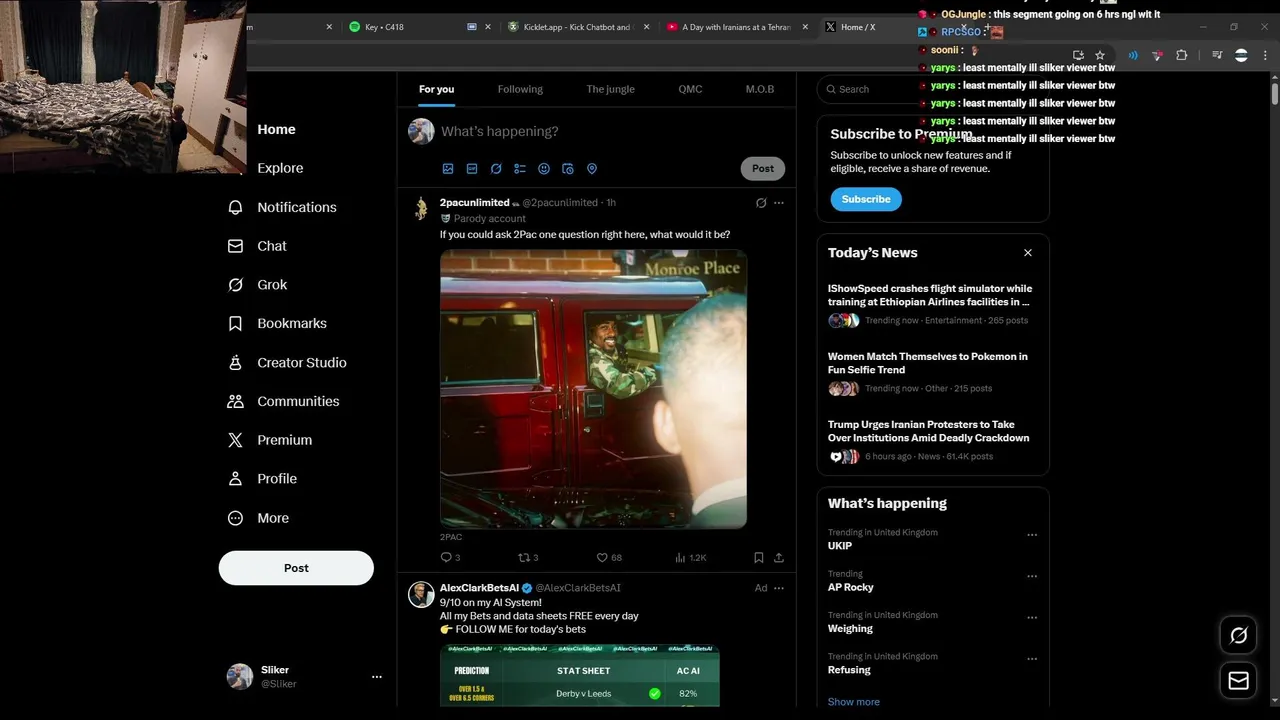1280x720 pixels.
Task: Open options for AP Rocky trend
Action: pyautogui.click(x=1032, y=576)
